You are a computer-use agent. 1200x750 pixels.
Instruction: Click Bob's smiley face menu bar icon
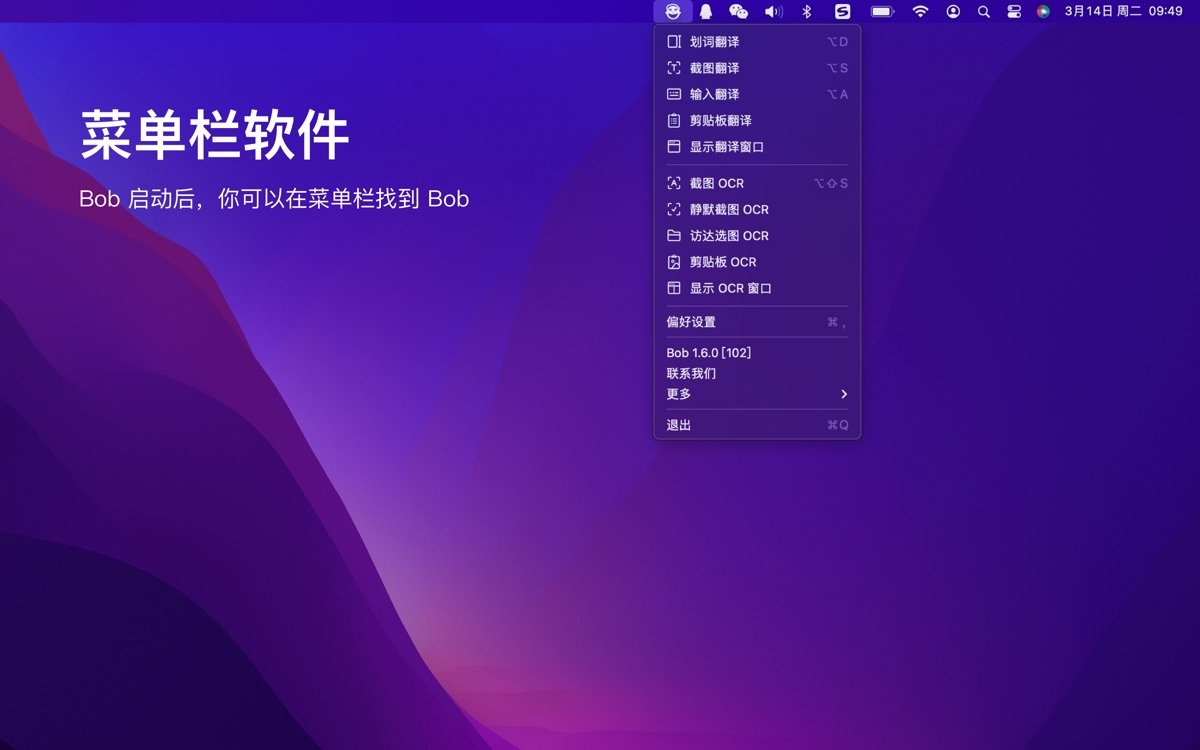[x=672, y=11]
